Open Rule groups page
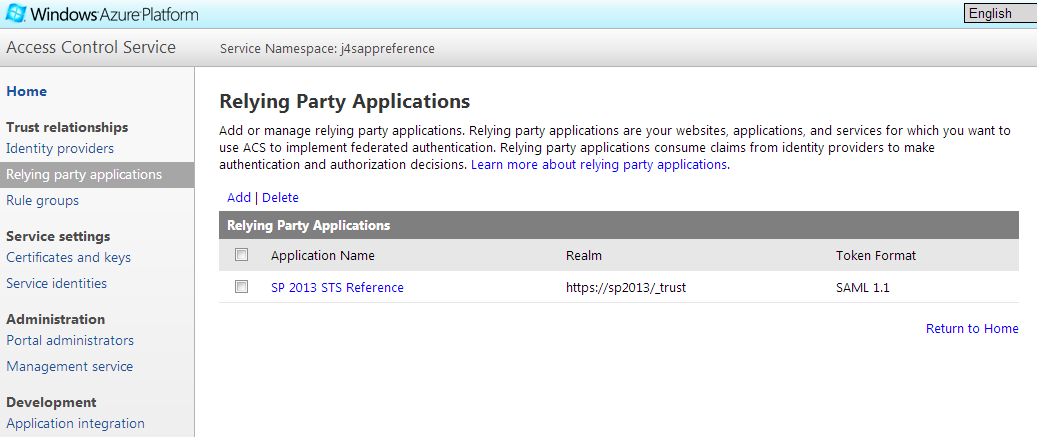 (42, 200)
